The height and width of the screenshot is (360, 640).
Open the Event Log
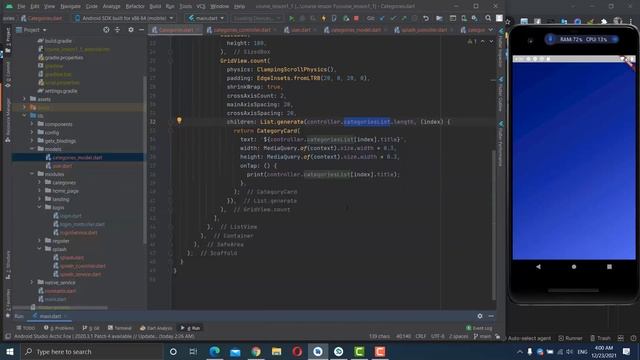[479, 328]
